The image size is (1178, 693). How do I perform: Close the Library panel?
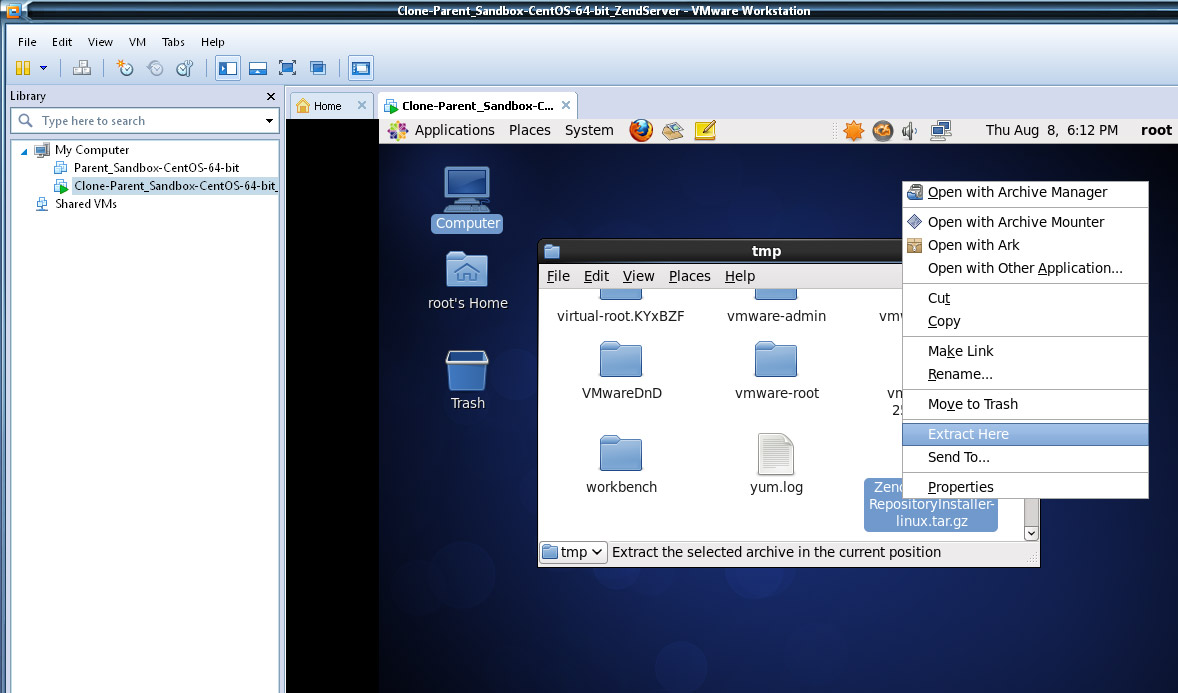[271, 96]
